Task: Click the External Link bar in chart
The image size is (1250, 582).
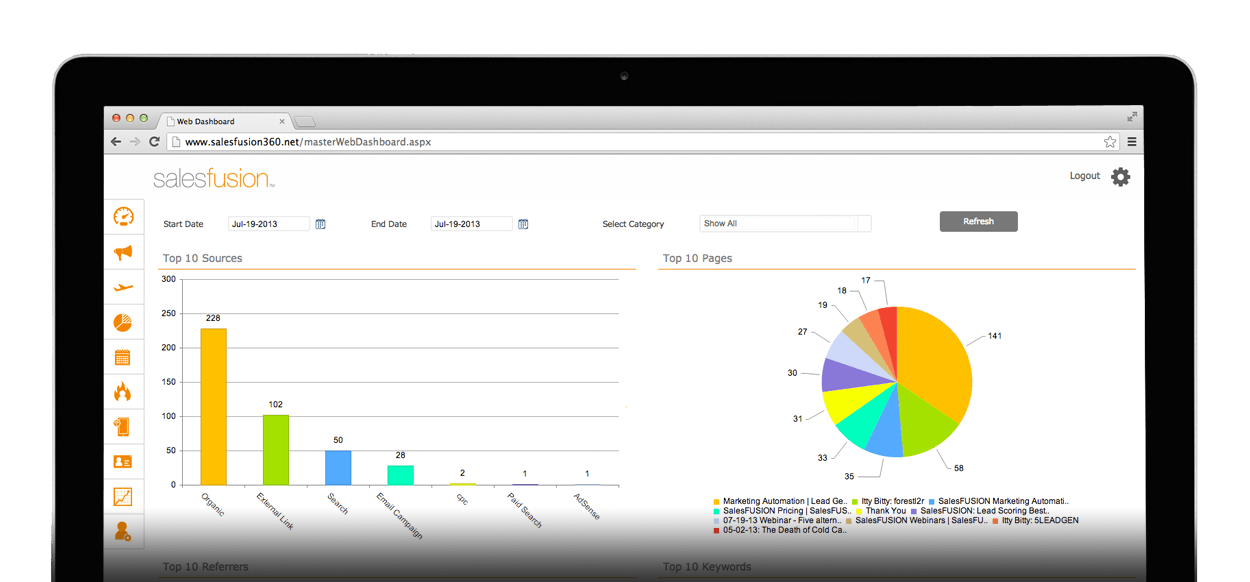Action: pos(276,450)
